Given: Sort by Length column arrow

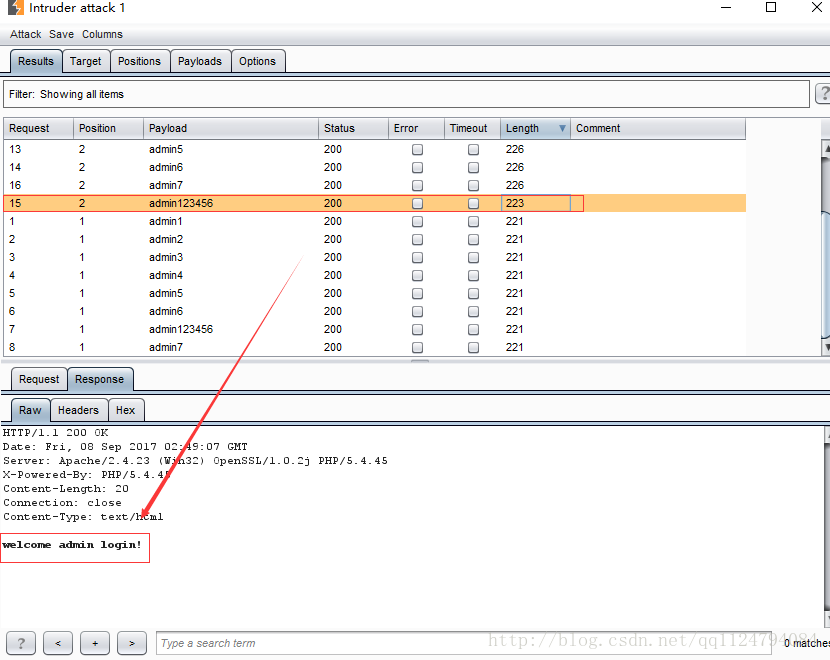Looking at the screenshot, I should click(562, 128).
